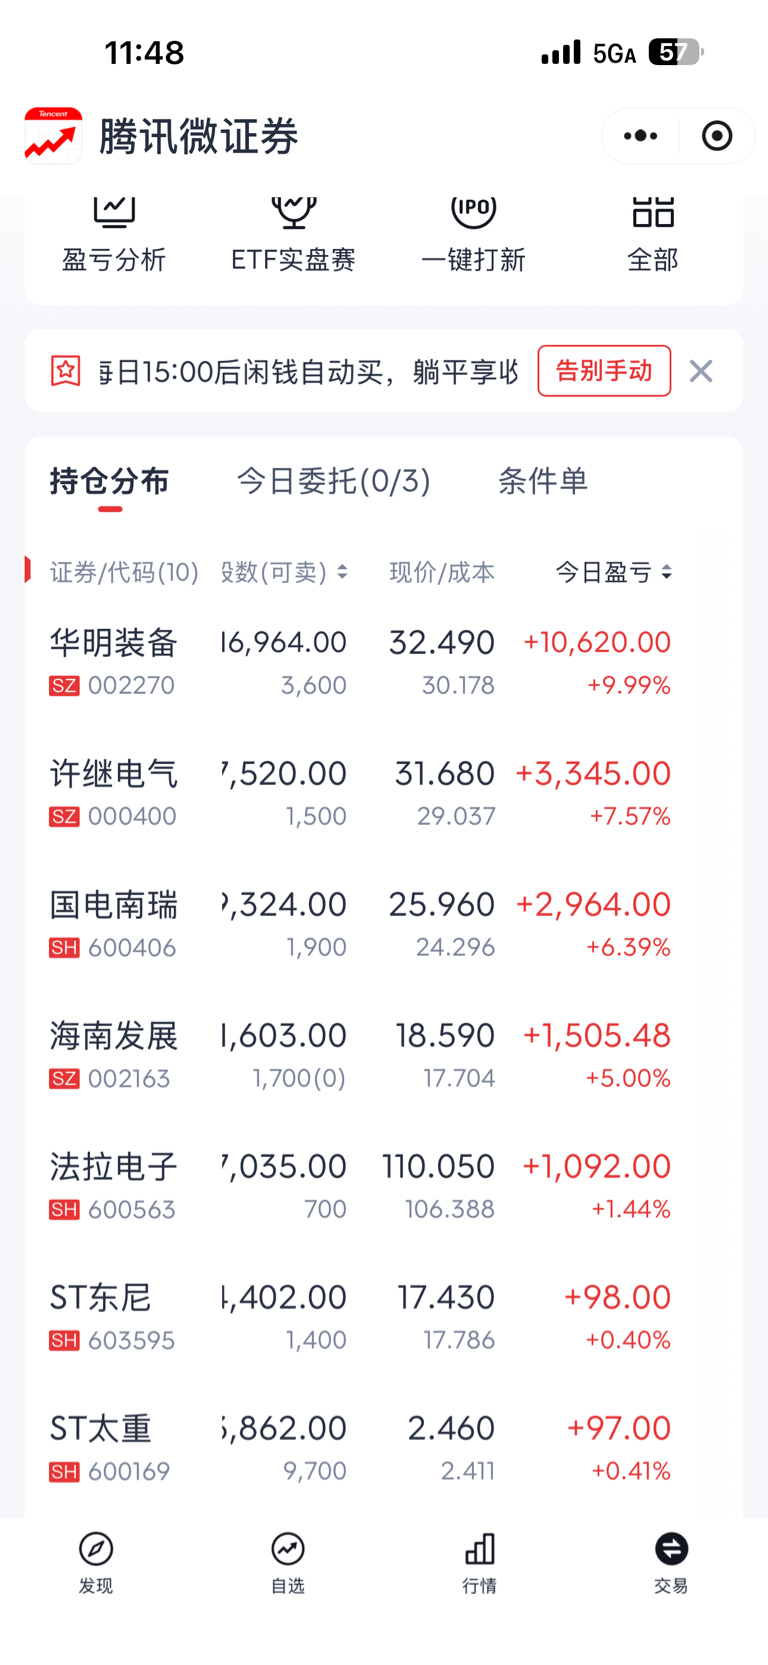
Task: Dismiss the auto-buy banner with X
Action: (x=701, y=371)
